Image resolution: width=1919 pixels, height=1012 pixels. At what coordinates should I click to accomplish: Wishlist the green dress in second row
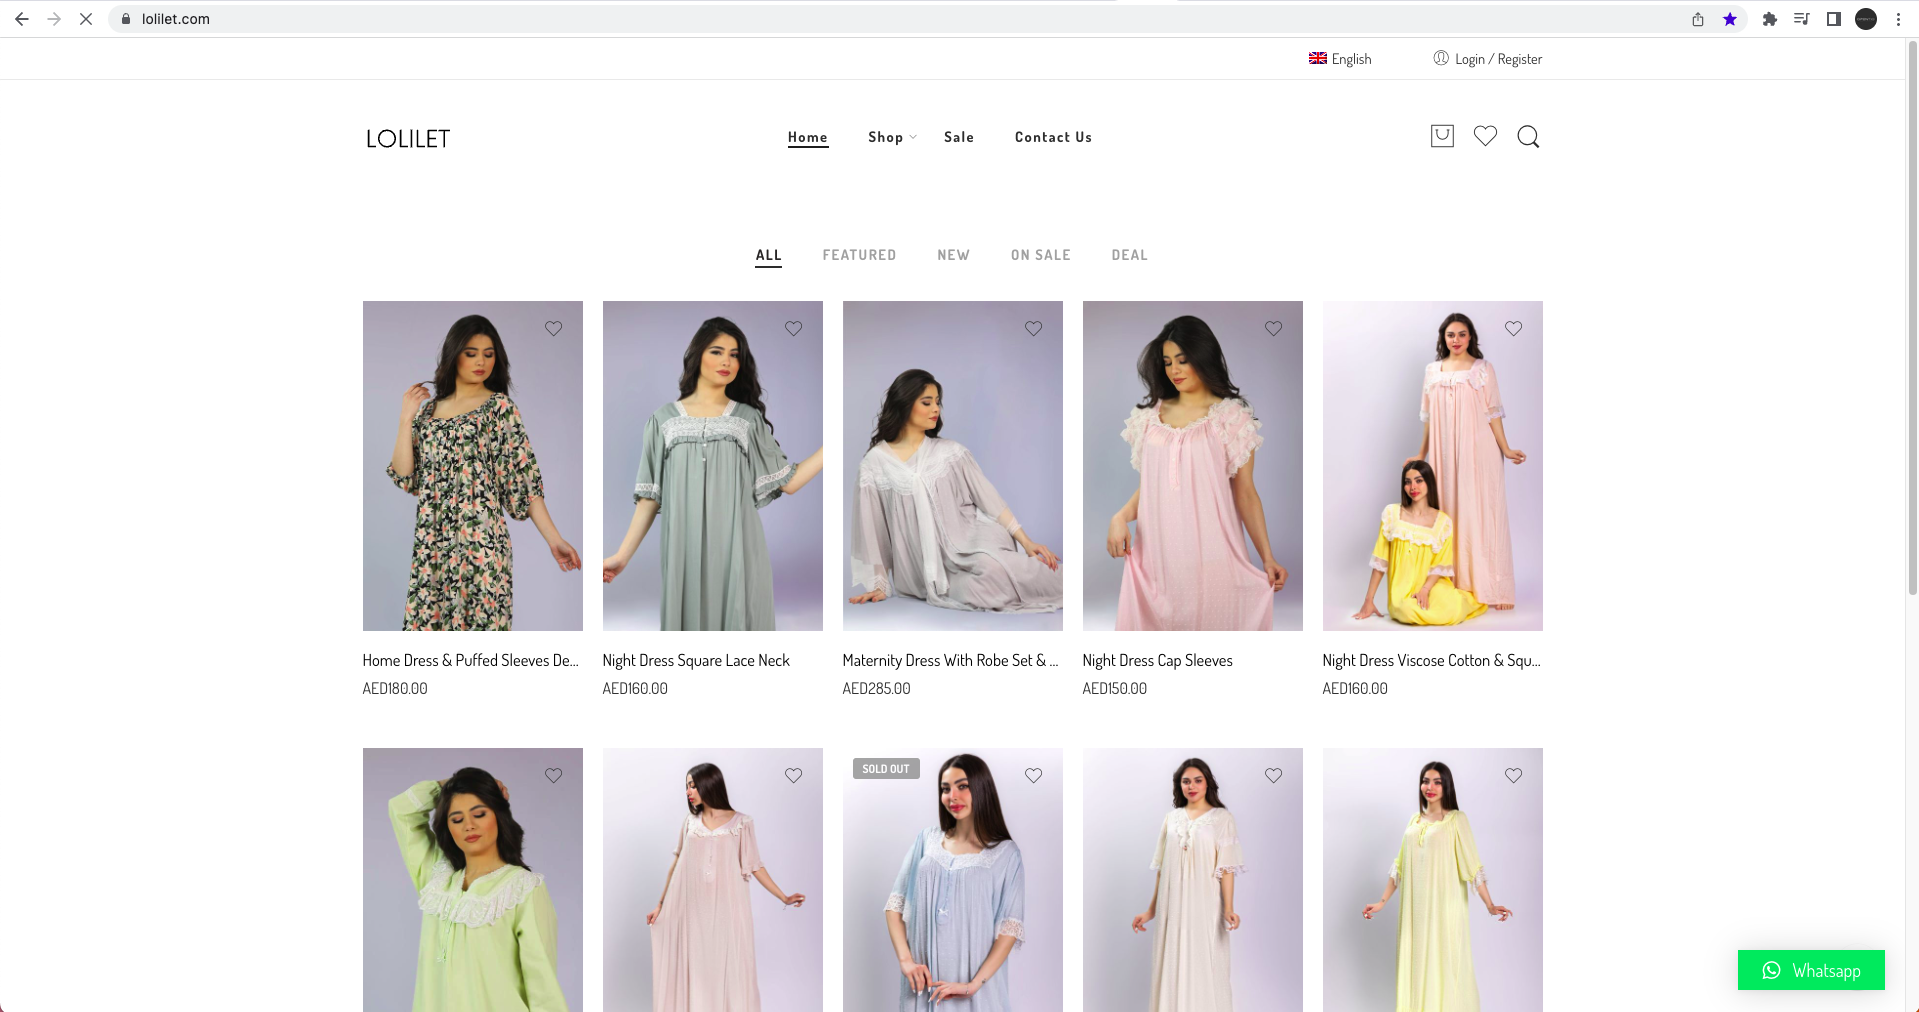click(x=554, y=775)
